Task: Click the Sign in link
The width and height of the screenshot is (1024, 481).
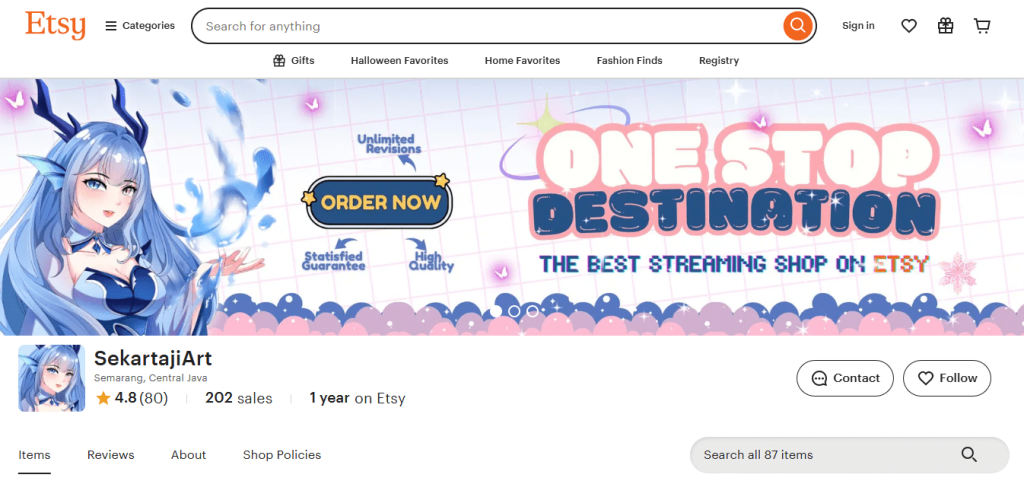Action: tap(858, 26)
